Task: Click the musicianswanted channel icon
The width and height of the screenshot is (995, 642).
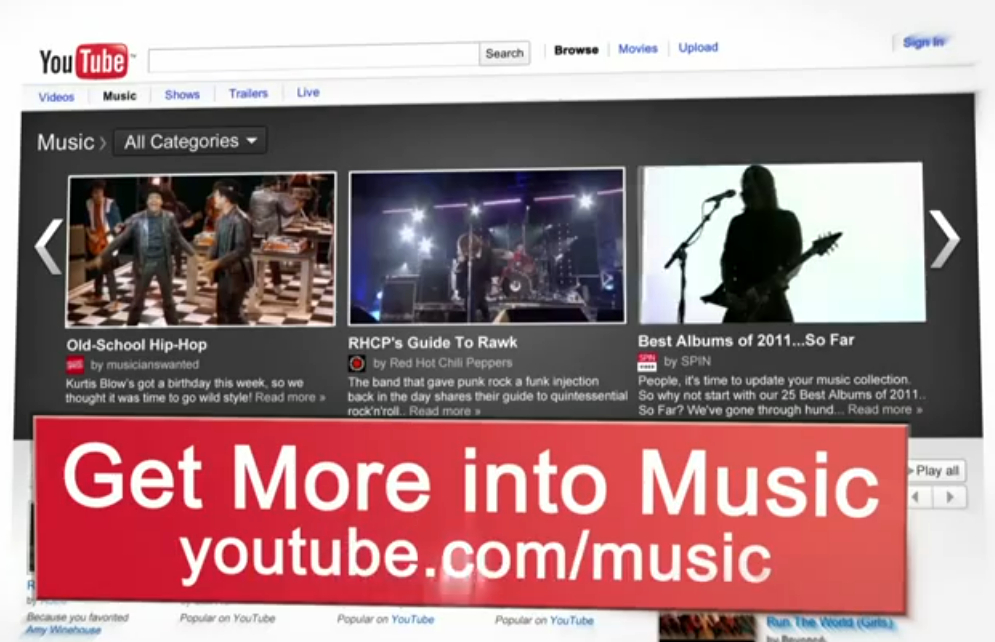Action: pyautogui.click(x=75, y=365)
